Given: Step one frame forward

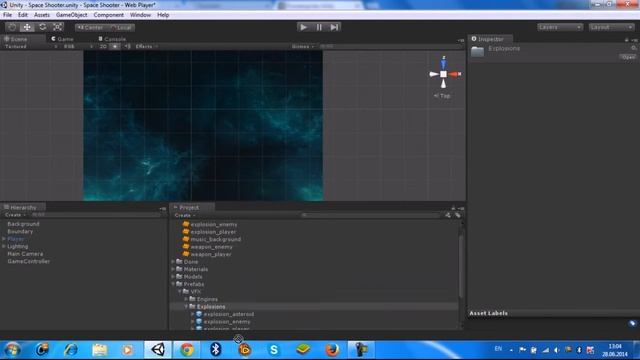Looking at the screenshot, I should (x=334, y=27).
